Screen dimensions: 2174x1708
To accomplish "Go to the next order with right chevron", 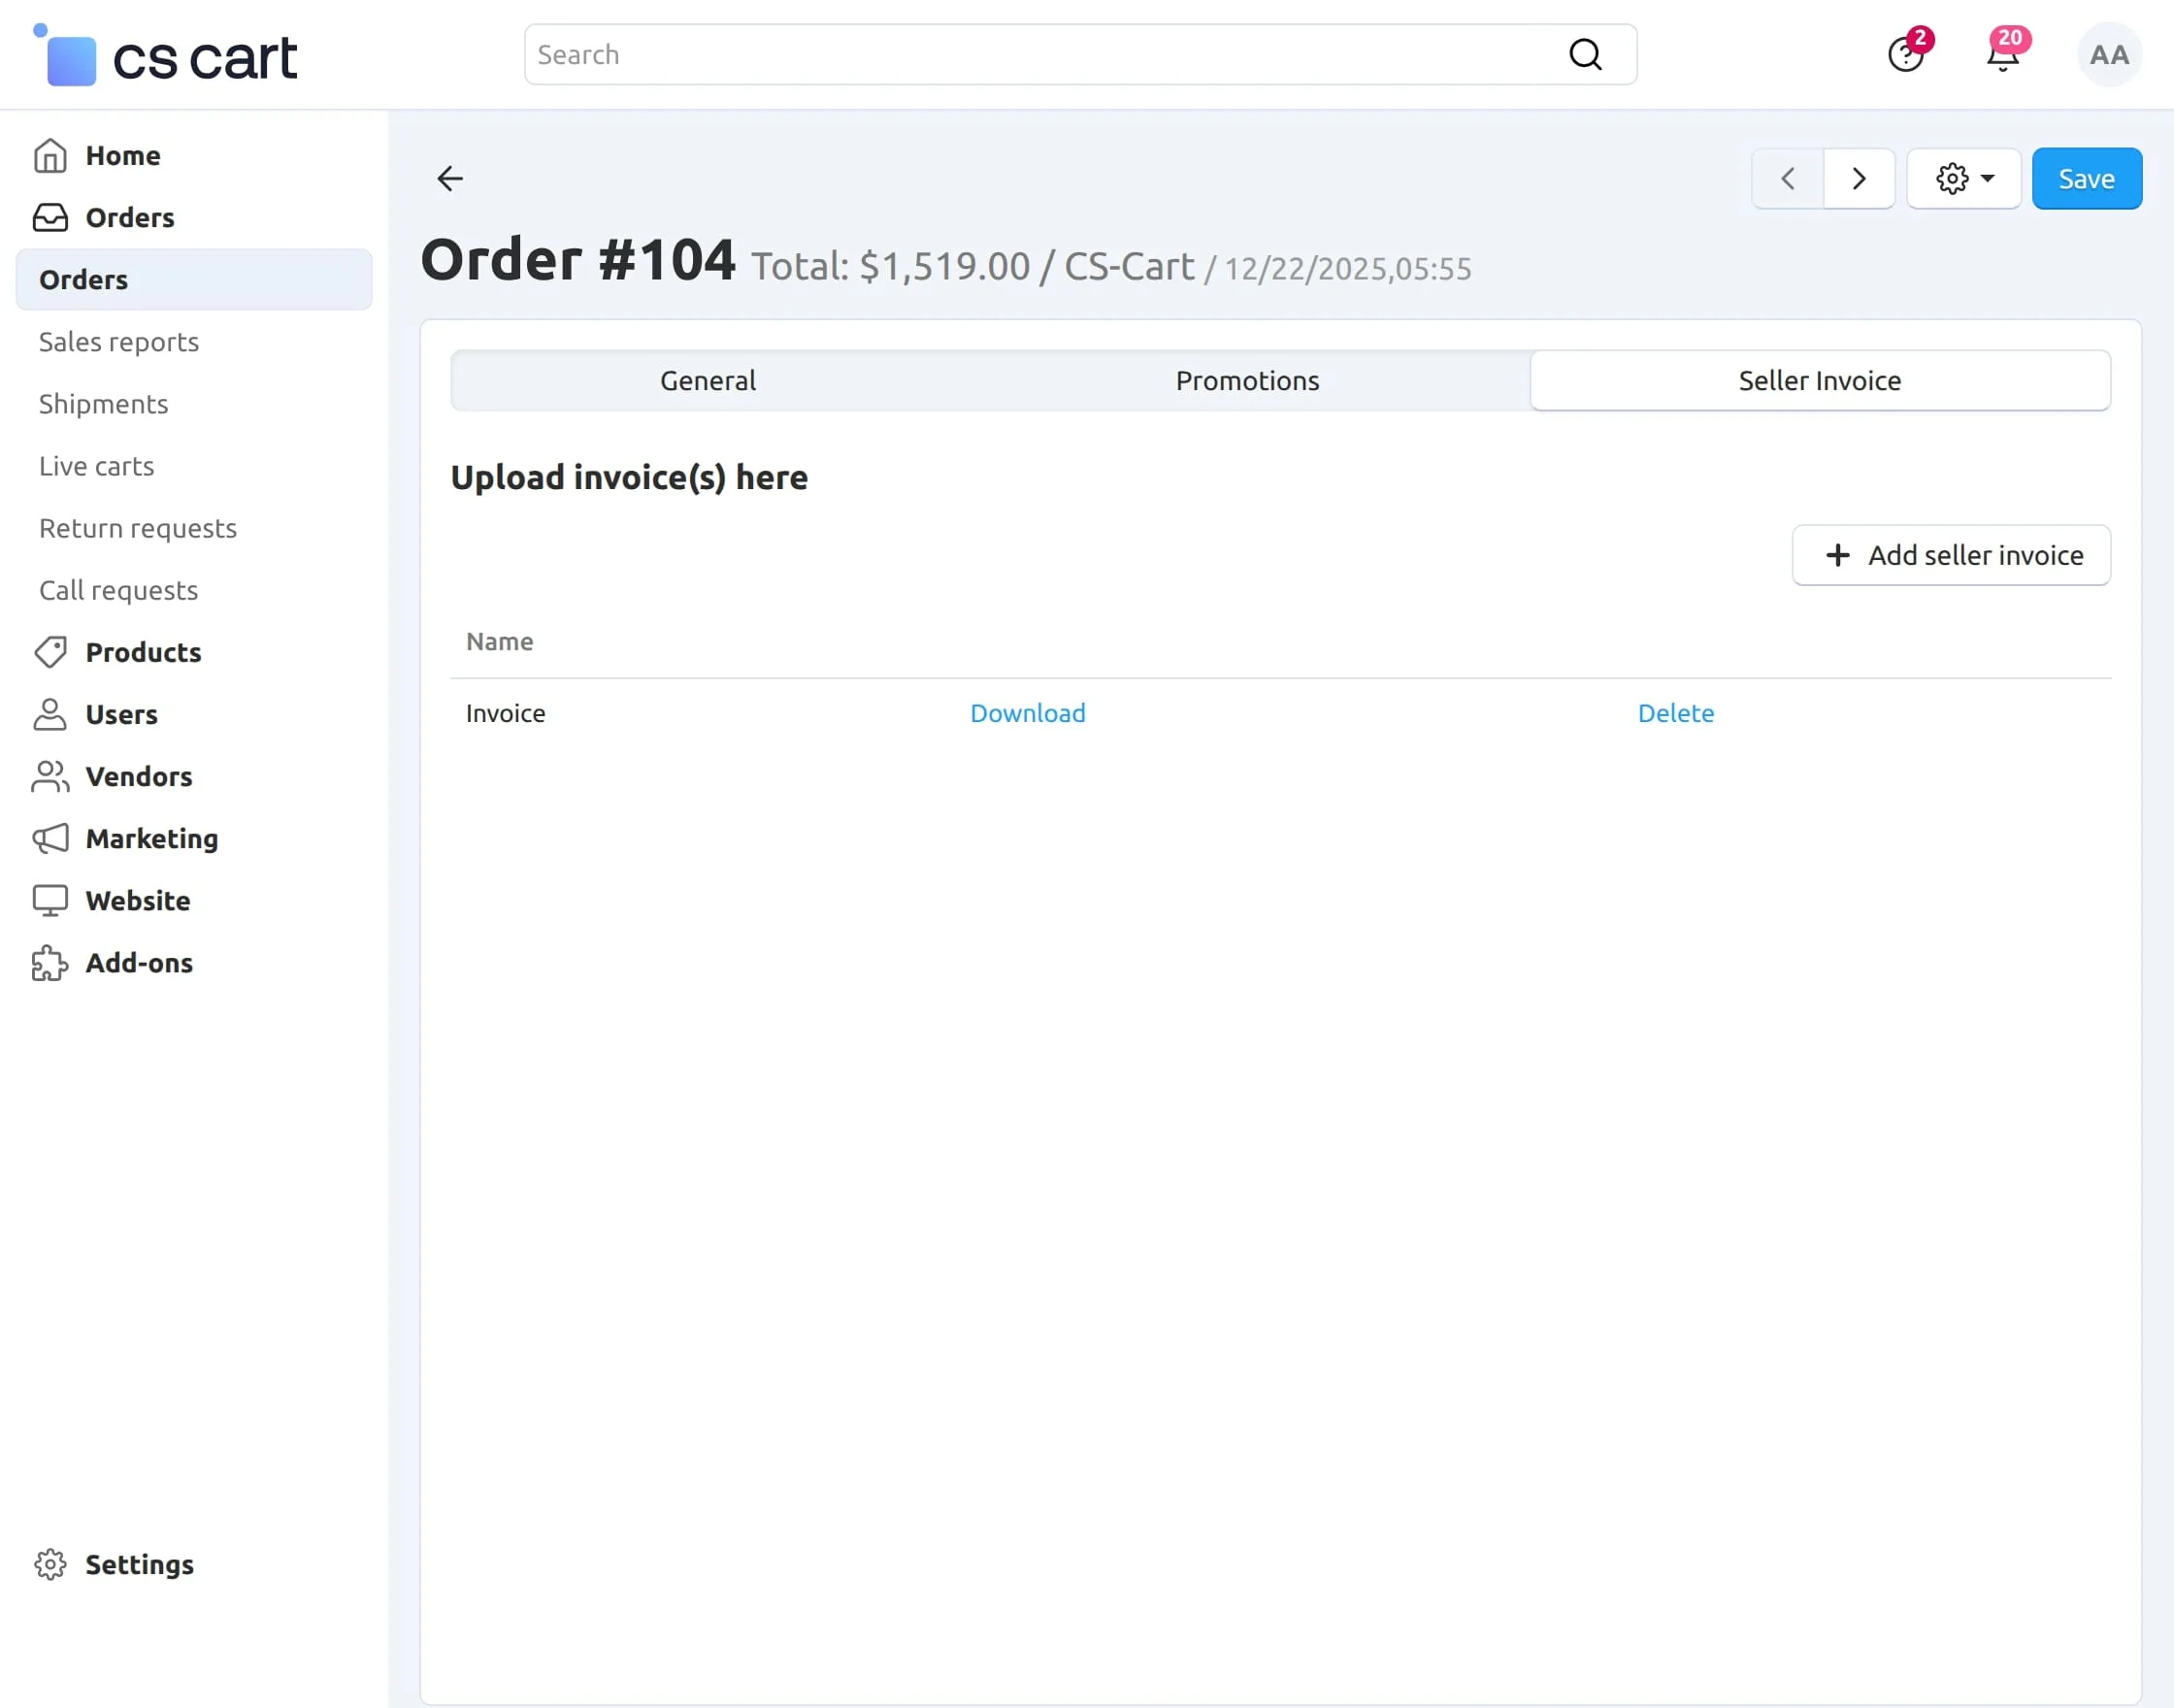I will click(x=1858, y=178).
